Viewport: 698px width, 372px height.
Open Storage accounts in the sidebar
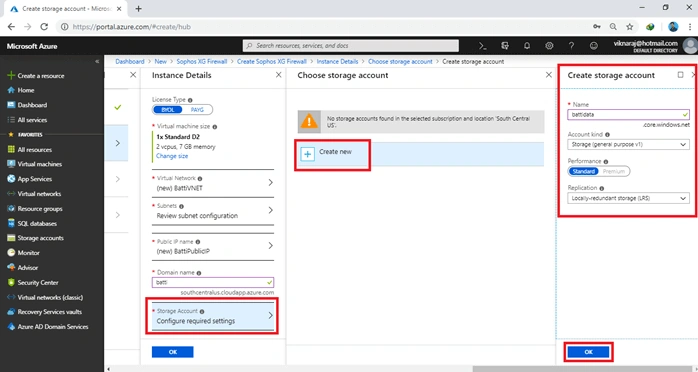tap(36, 238)
